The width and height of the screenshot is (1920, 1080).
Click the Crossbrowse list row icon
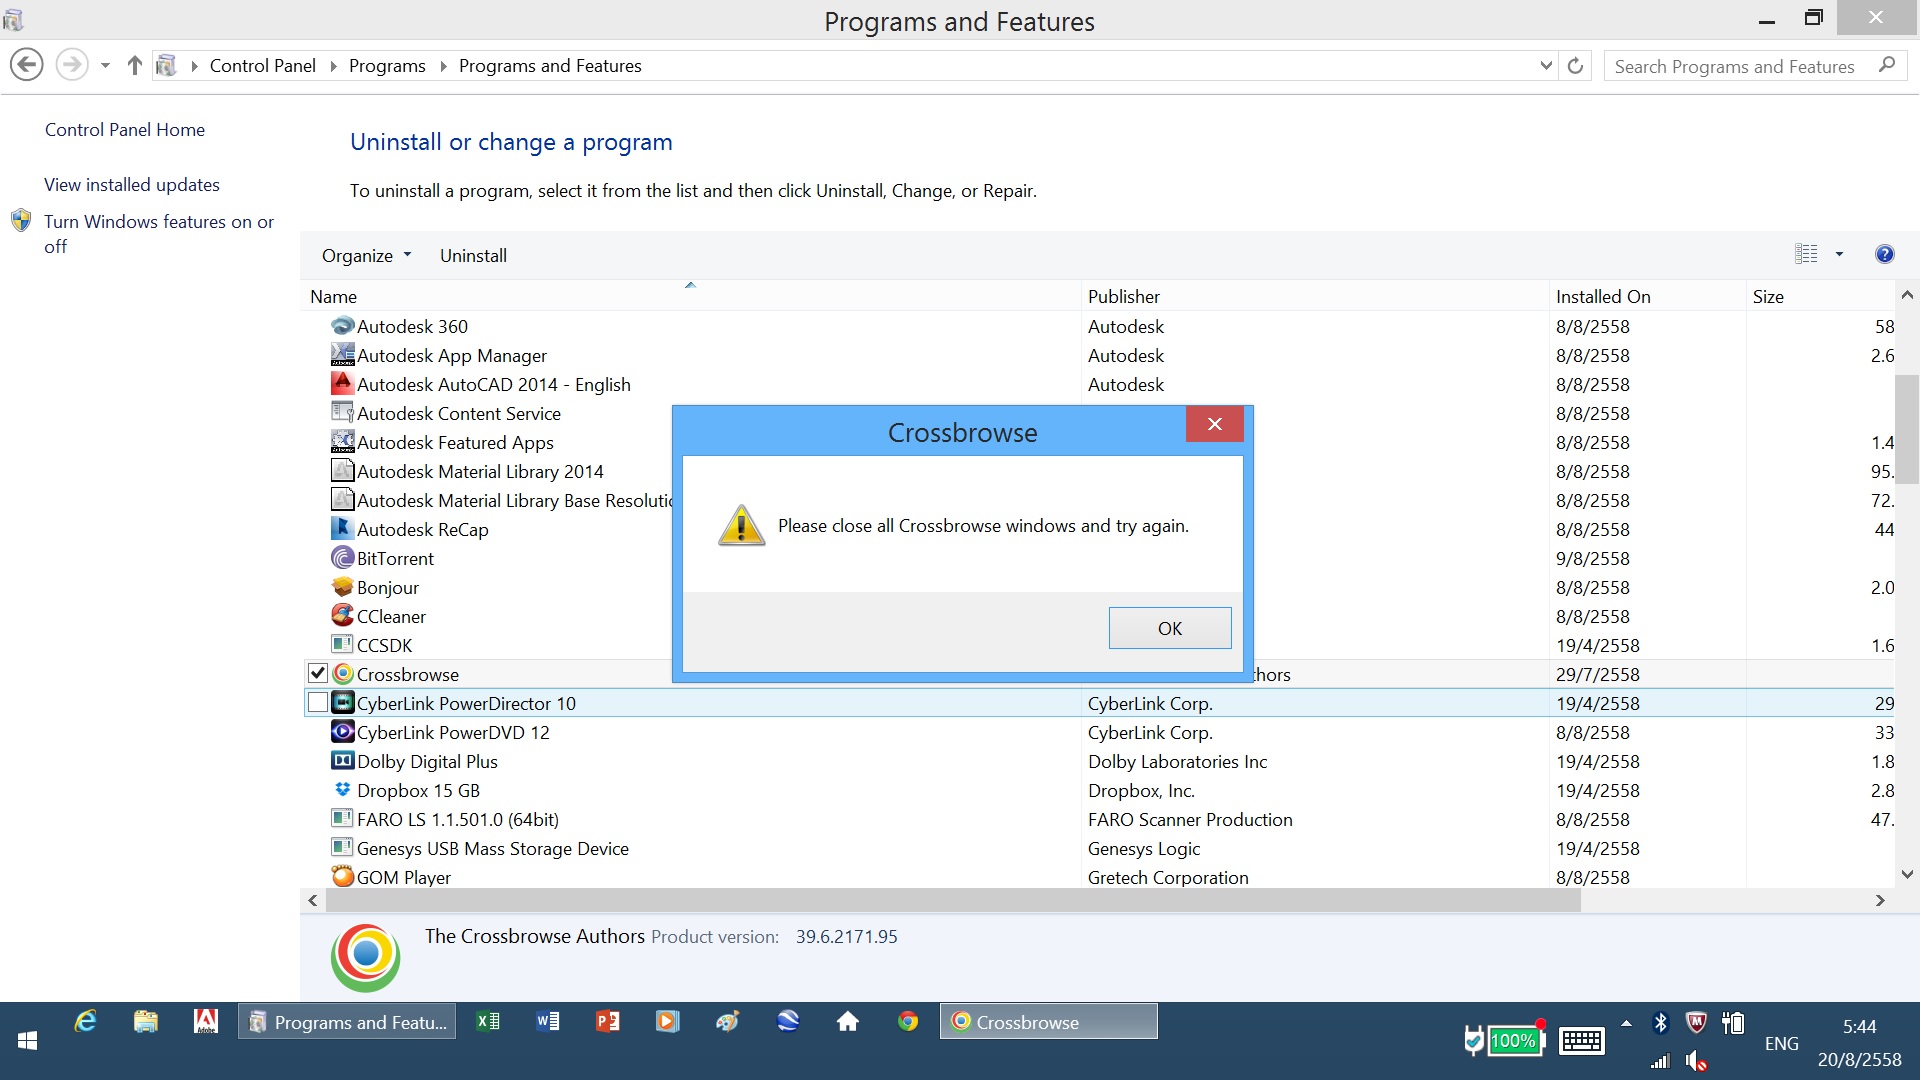pos(343,674)
